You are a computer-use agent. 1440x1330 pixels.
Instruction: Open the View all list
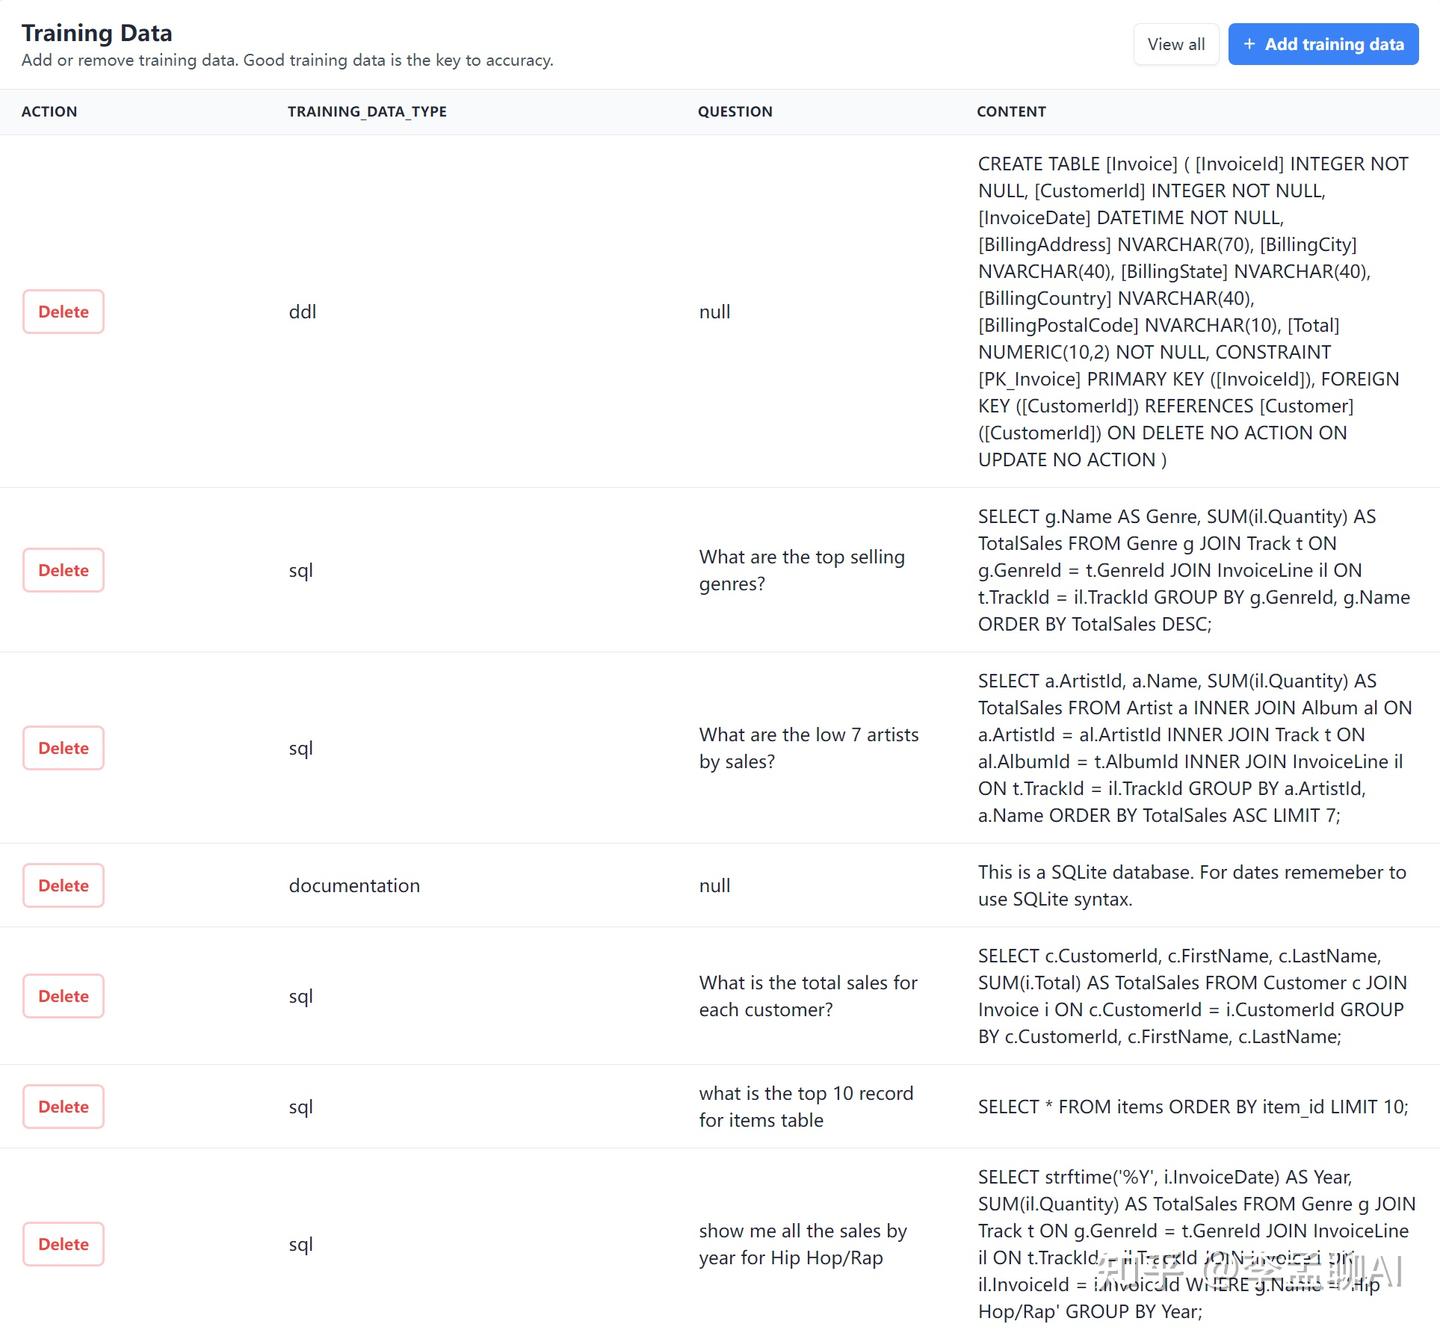click(x=1175, y=44)
